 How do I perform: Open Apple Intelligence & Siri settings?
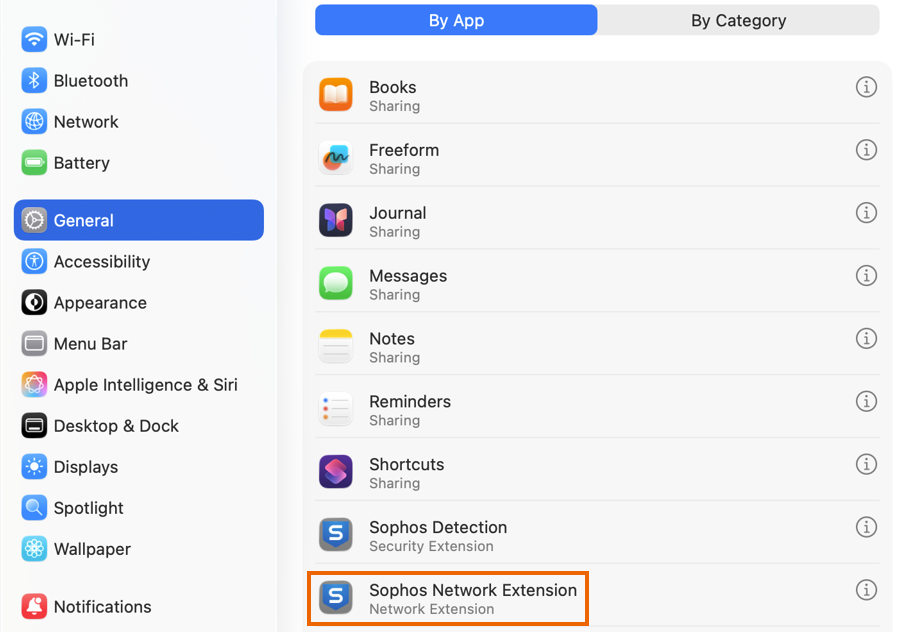point(135,384)
